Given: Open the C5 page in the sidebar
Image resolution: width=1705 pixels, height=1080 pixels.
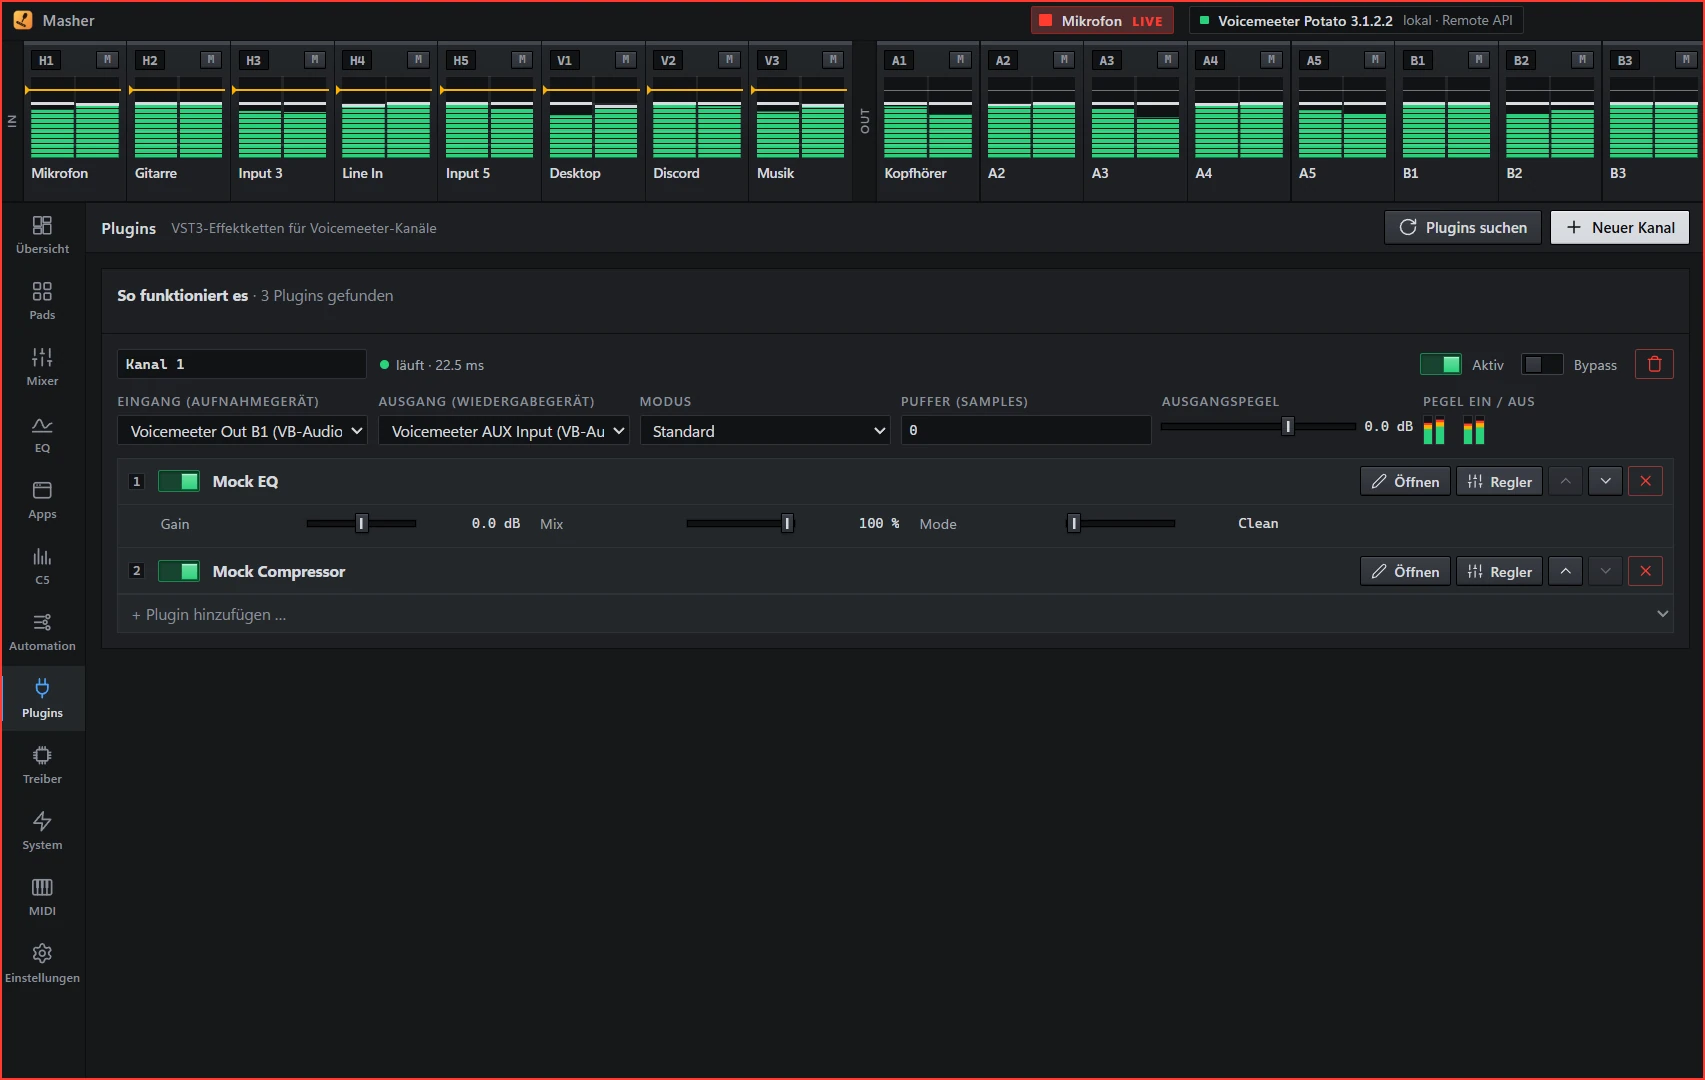Looking at the screenshot, I should [x=42, y=566].
